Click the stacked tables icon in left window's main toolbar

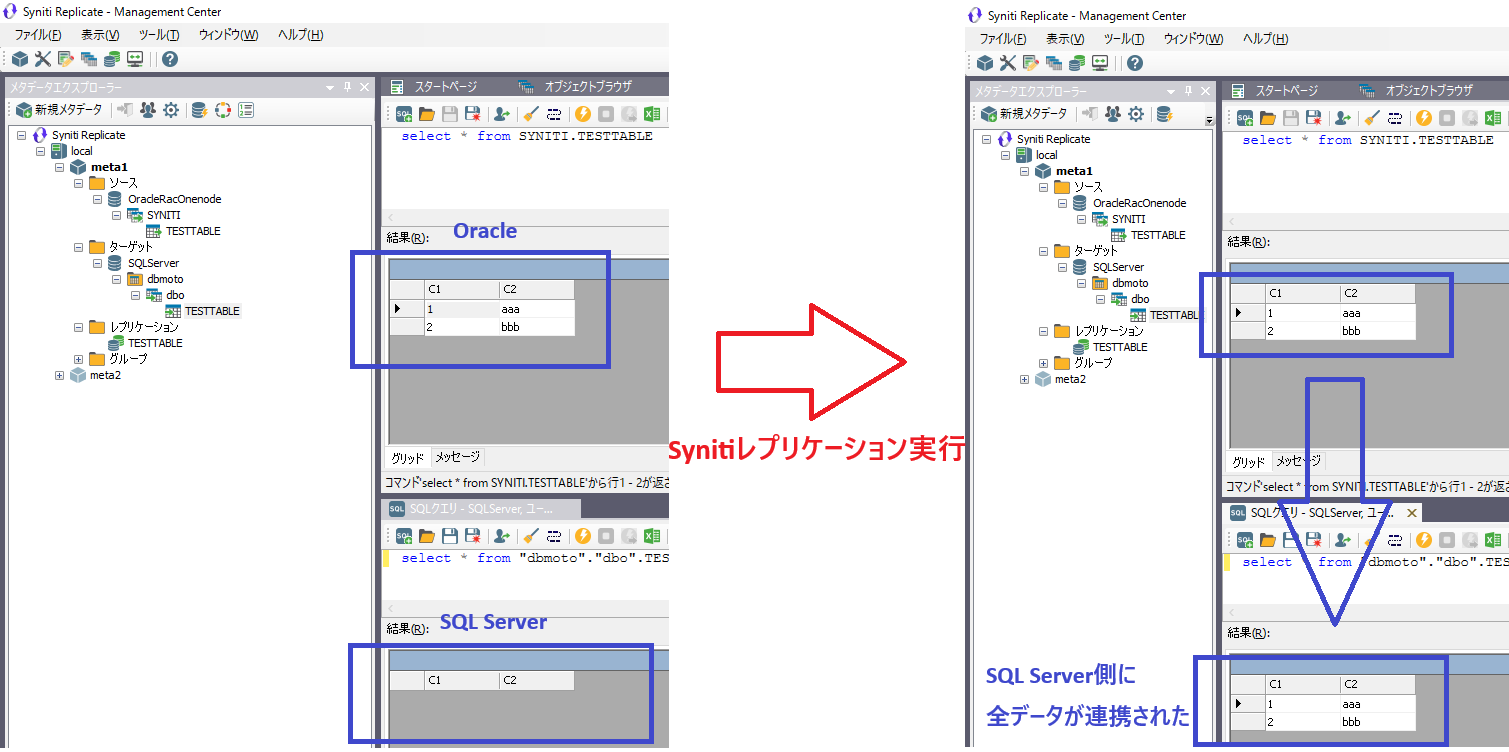[89, 59]
